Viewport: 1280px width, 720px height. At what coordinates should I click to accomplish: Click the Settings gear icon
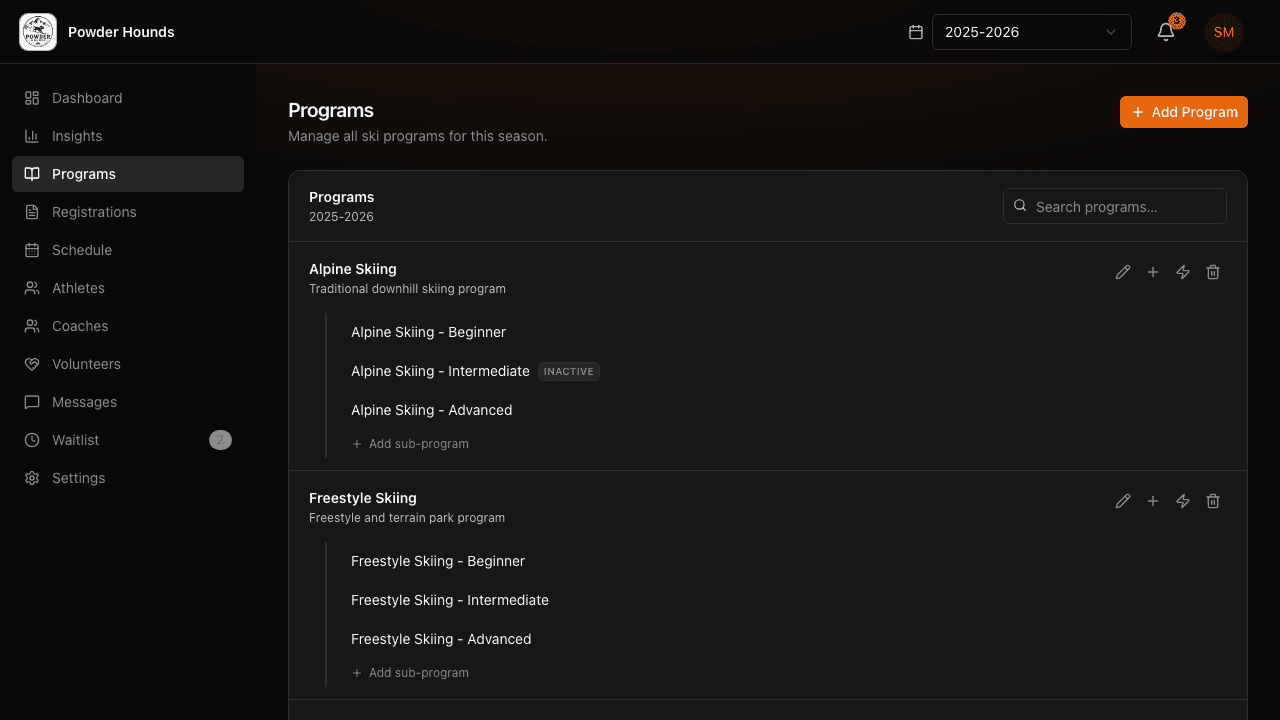point(32,478)
